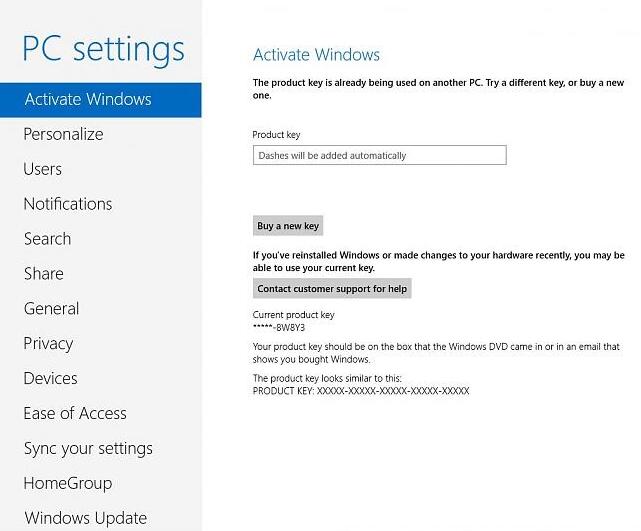Open the HomeGroup settings
This screenshot has height=531, width=641.
point(68,483)
